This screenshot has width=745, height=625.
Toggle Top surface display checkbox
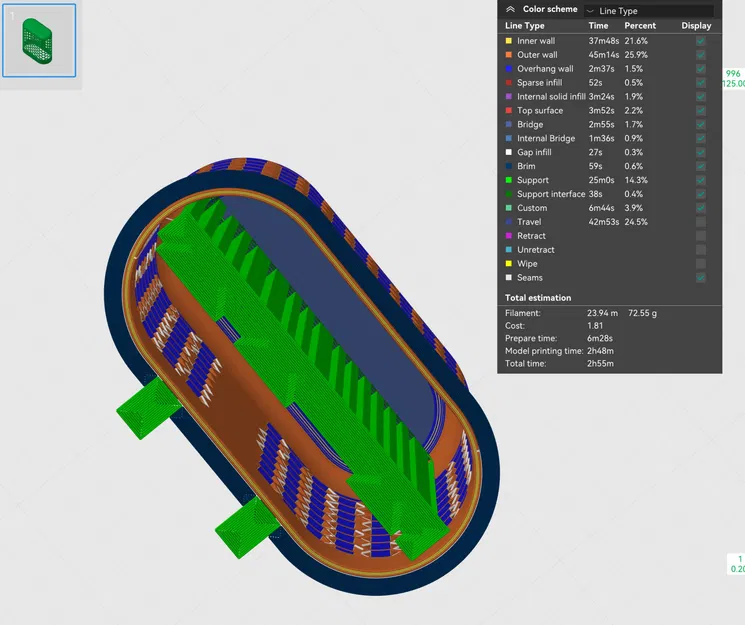tap(700, 110)
